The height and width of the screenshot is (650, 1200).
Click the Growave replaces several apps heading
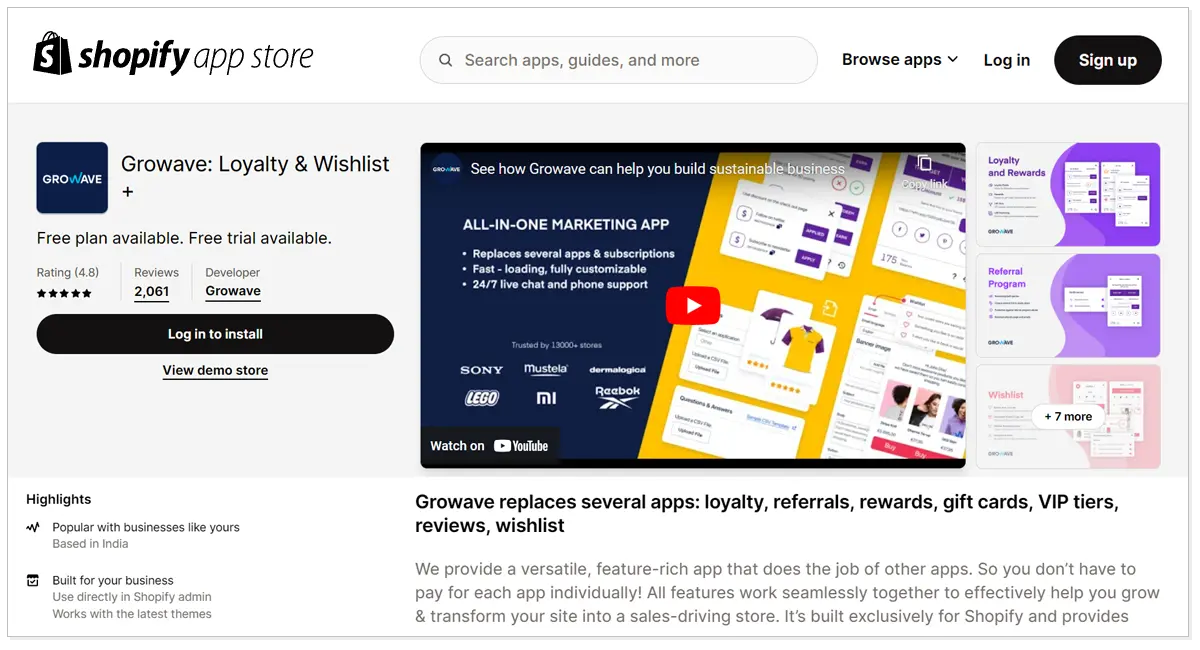point(767,513)
